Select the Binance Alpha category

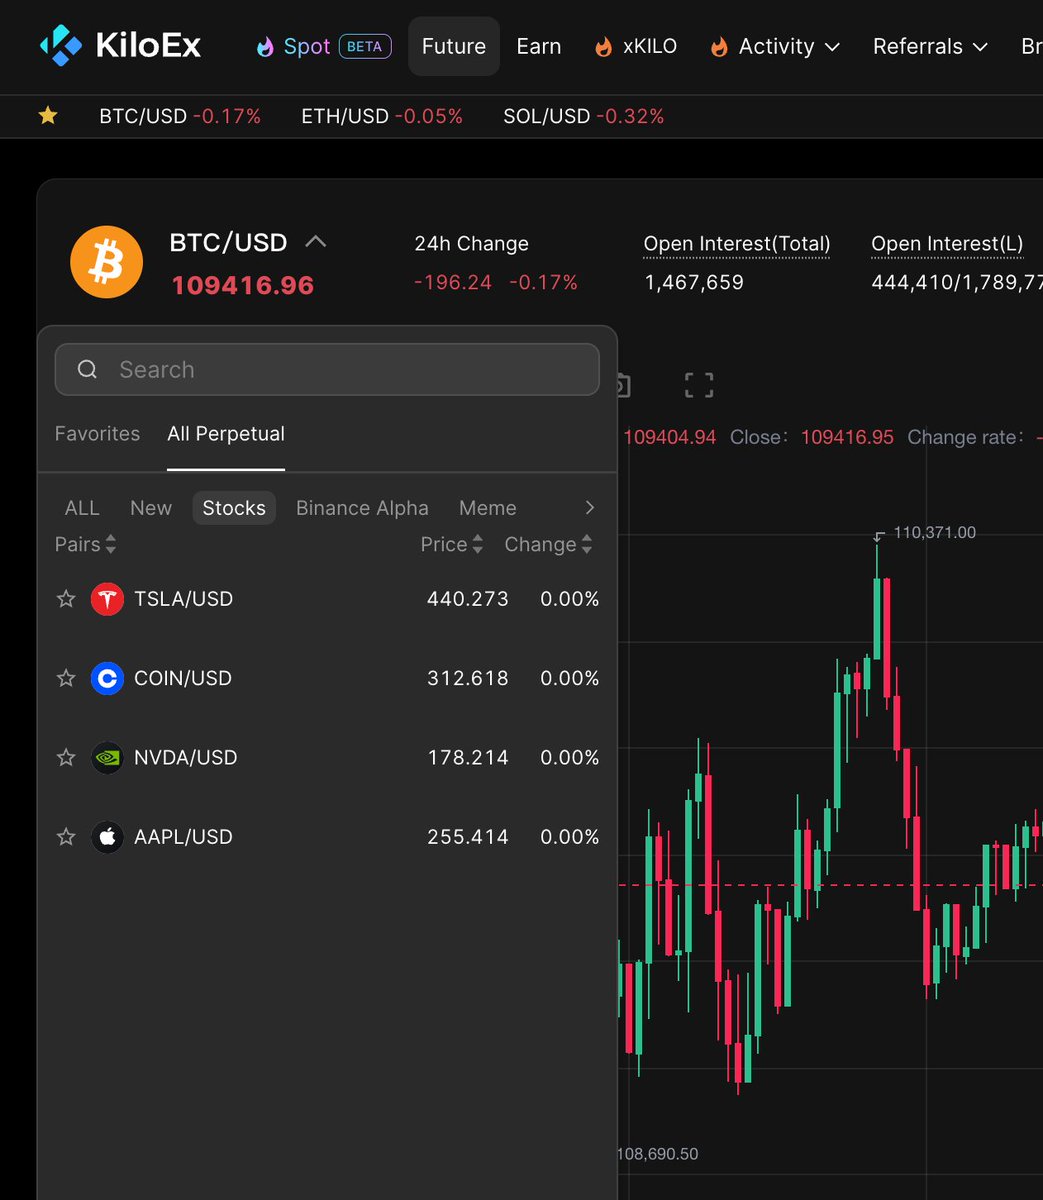coord(362,508)
